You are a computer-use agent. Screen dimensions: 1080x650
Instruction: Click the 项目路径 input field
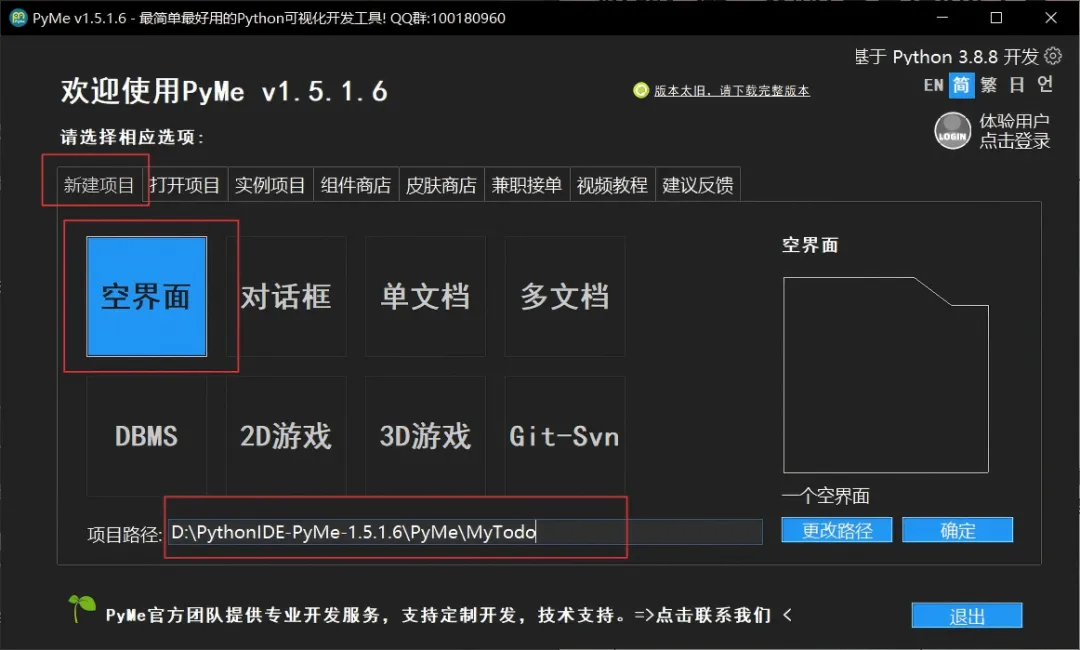coord(465,532)
